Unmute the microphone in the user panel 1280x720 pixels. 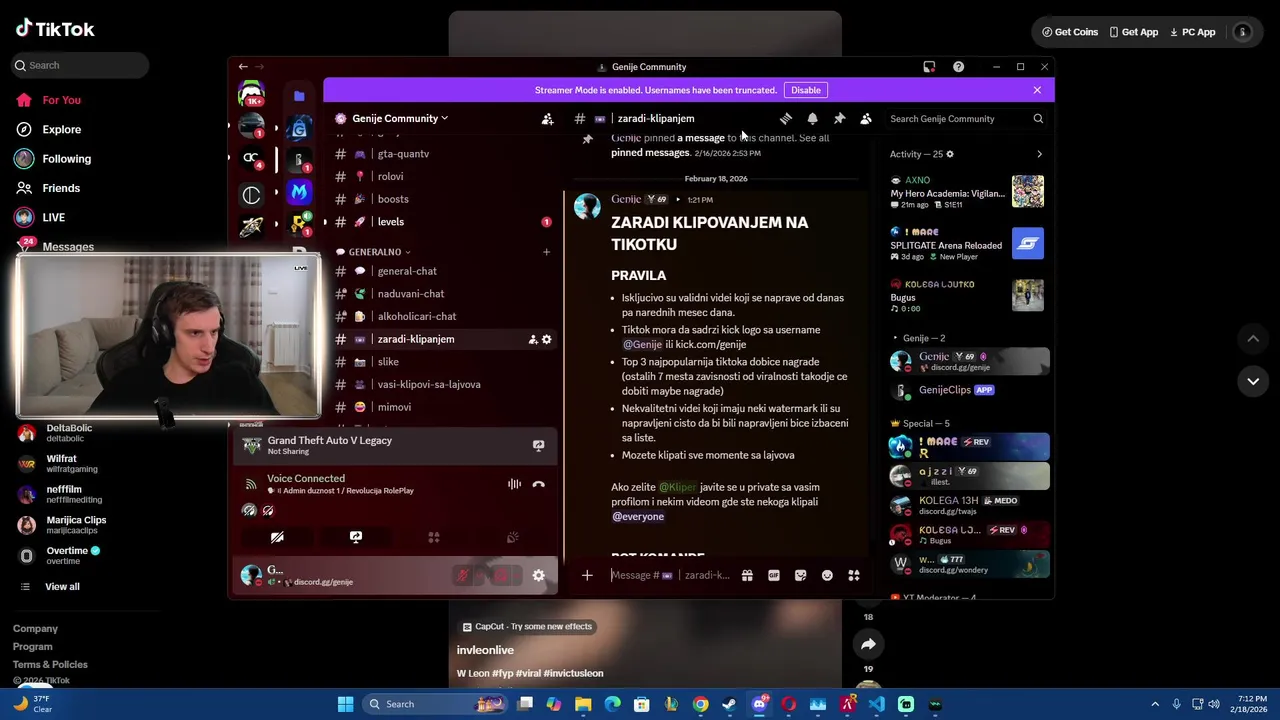463,575
